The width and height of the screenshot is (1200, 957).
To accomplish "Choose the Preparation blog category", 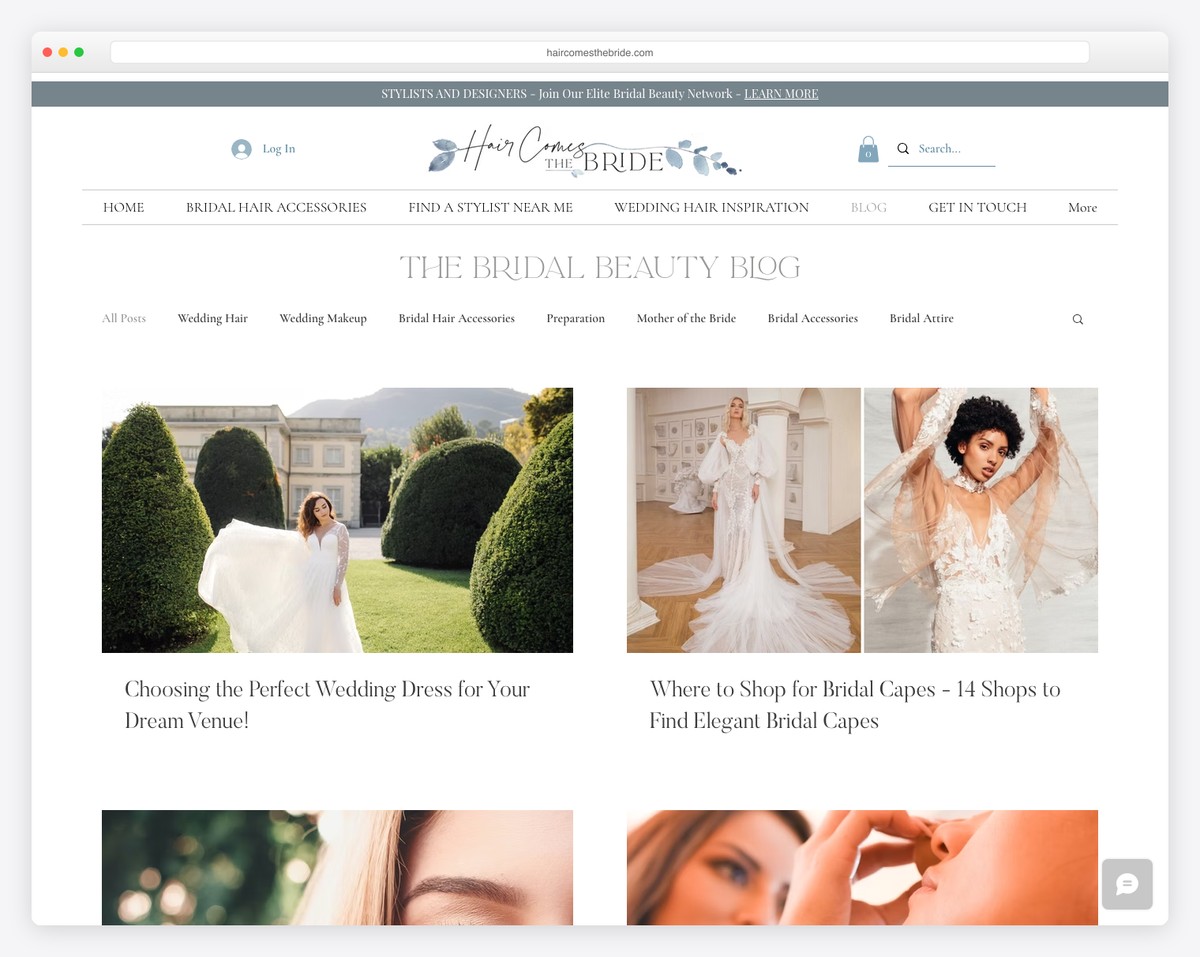I will [575, 318].
